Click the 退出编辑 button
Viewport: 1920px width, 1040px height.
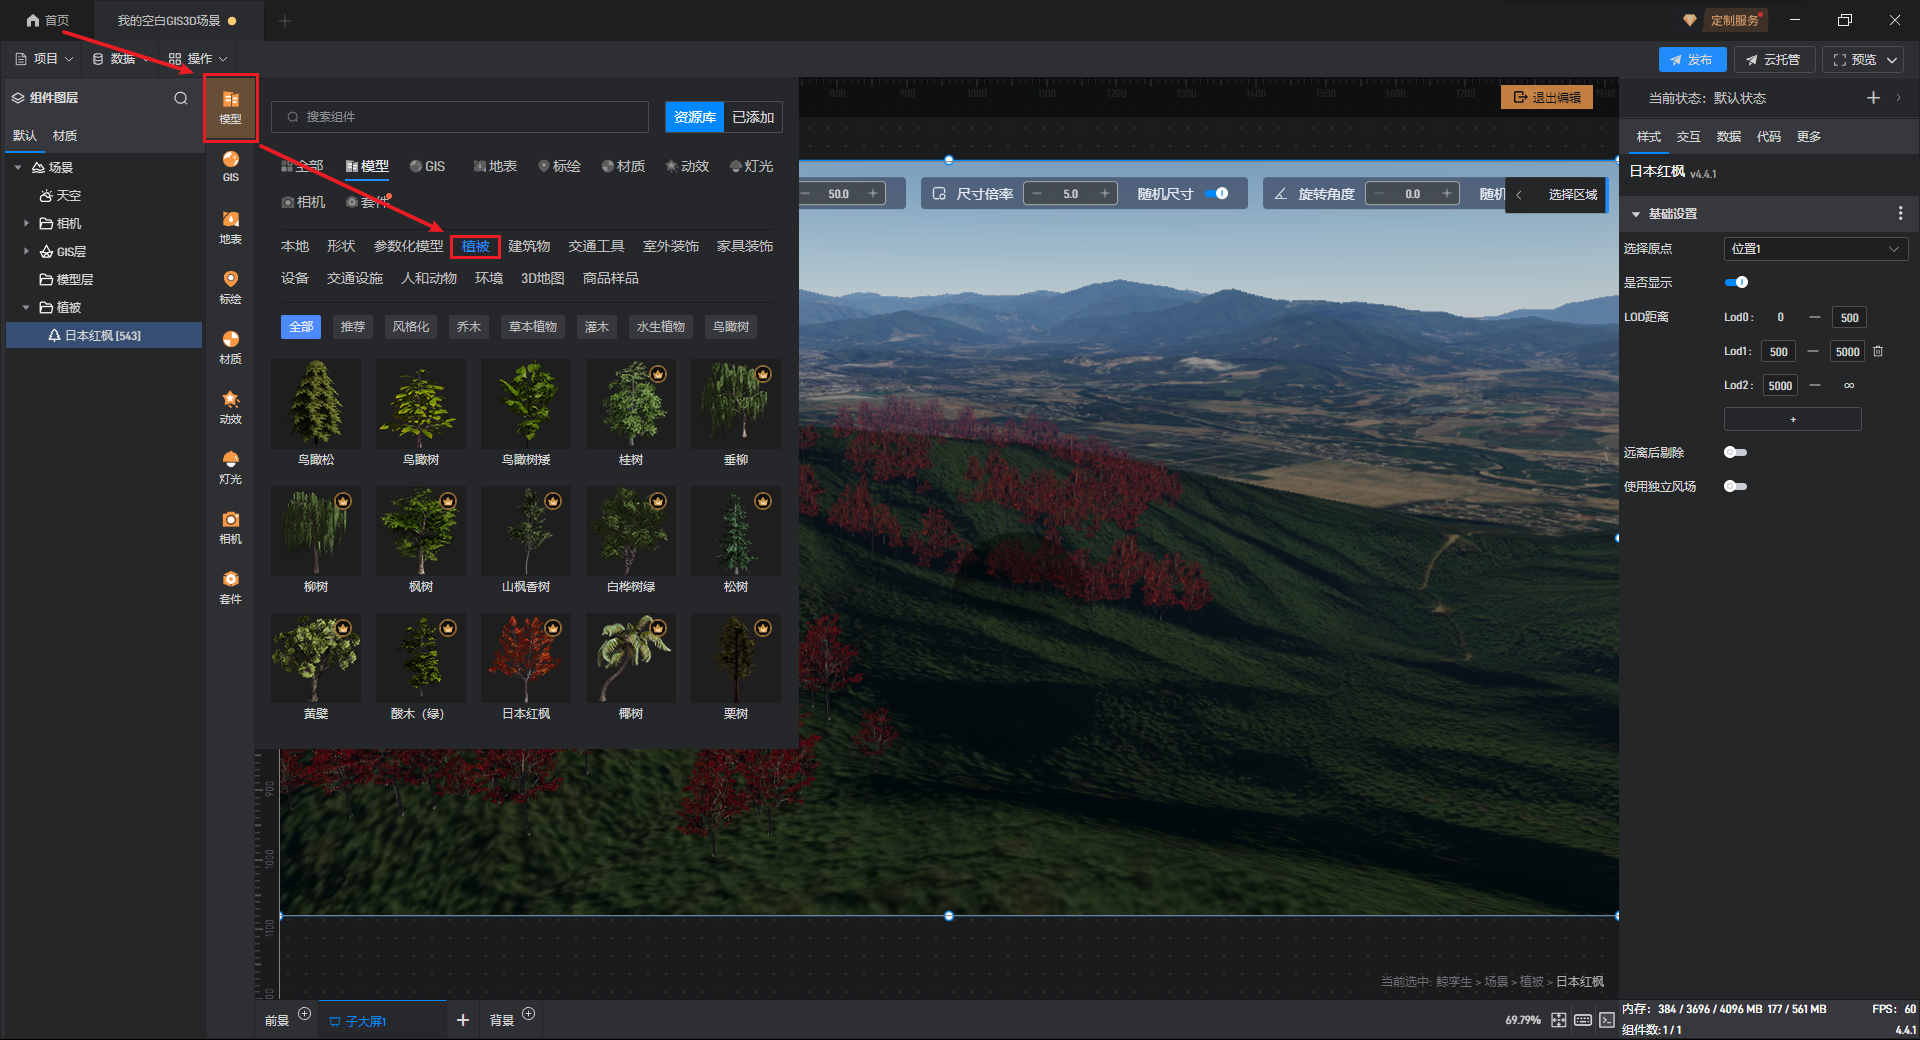(1547, 97)
